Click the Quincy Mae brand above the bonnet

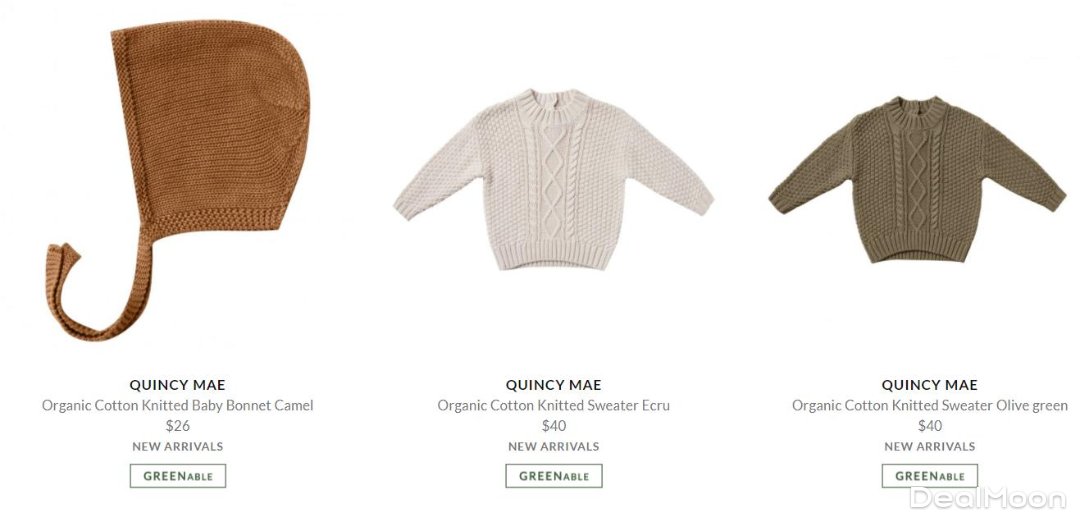(178, 385)
